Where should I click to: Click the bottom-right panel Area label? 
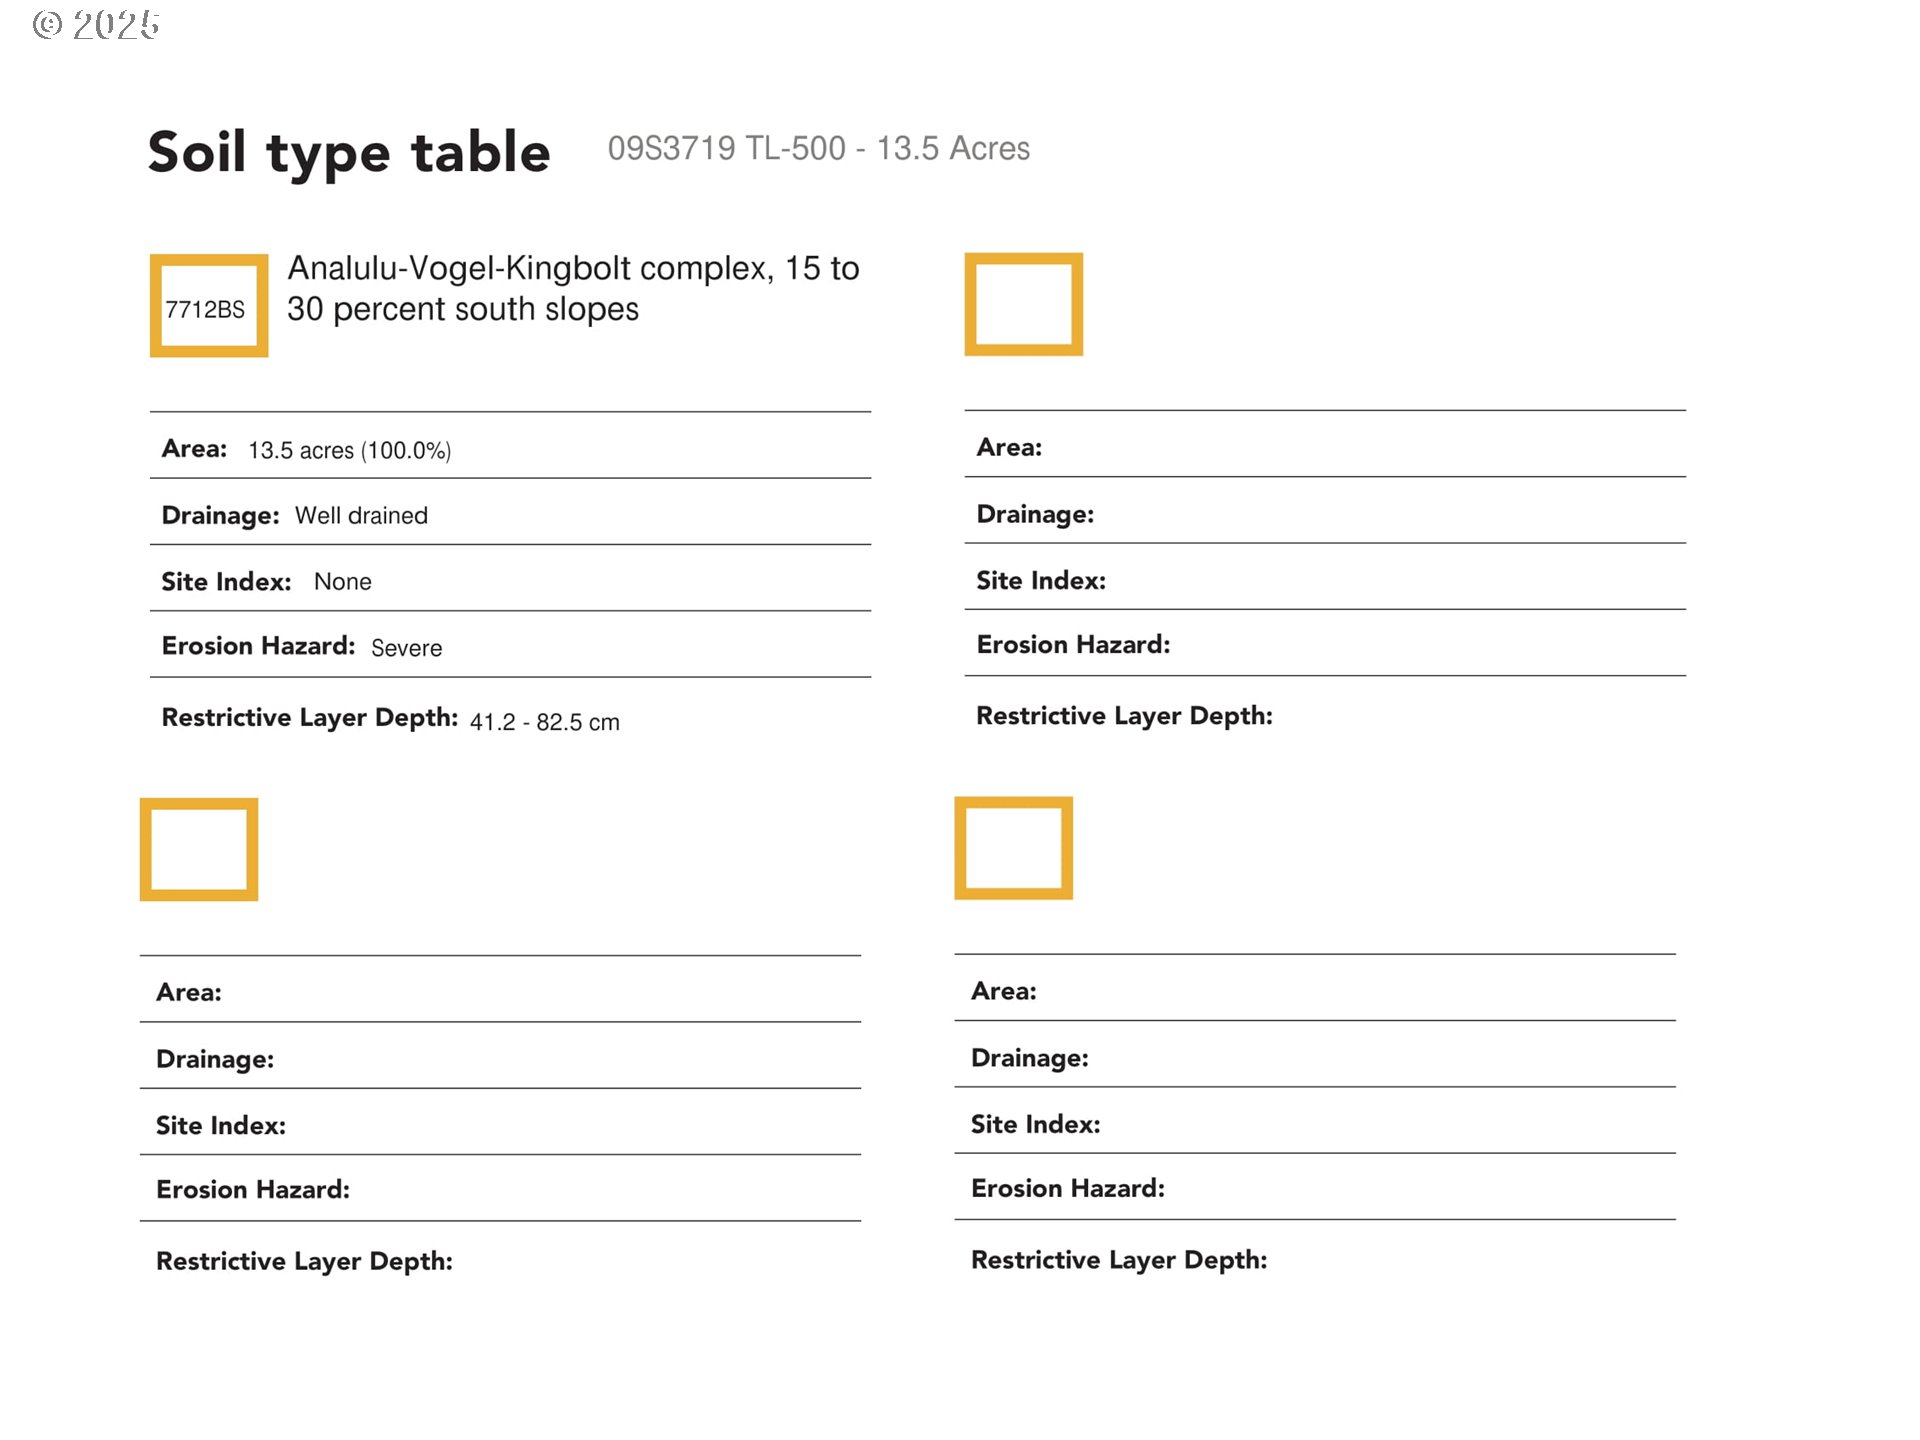(1003, 991)
